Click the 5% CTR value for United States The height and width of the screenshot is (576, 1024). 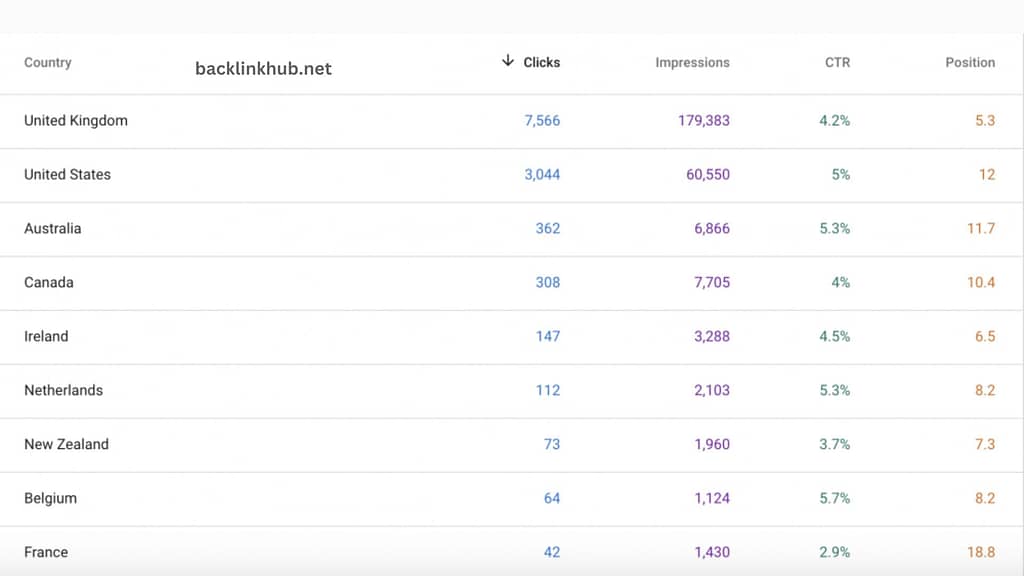[x=842, y=174]
